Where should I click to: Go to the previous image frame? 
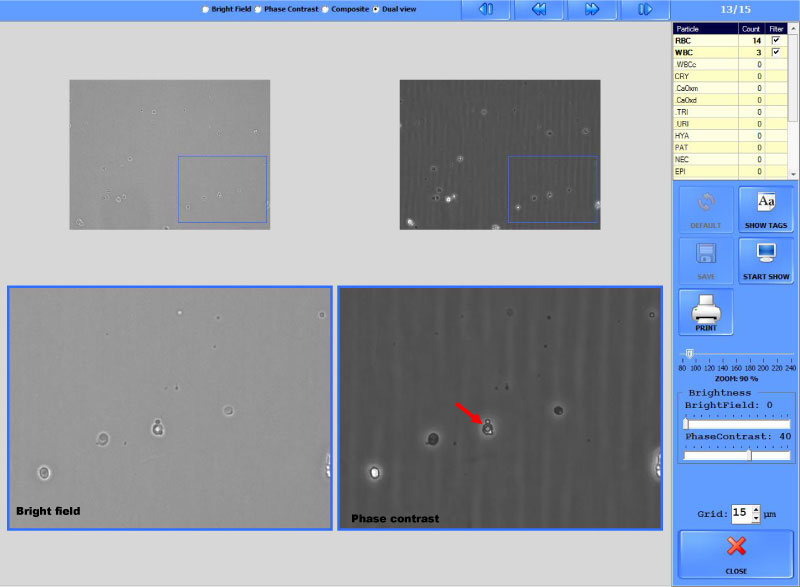[x=538, y=9]
